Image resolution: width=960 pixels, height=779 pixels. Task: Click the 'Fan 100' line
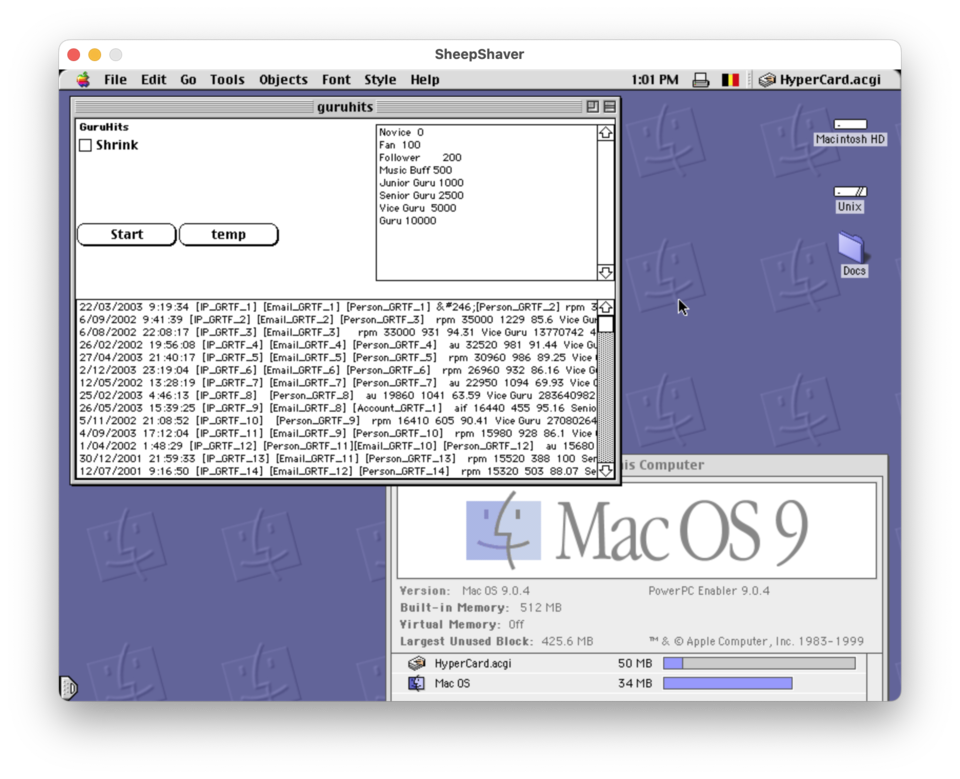(399, 145)
